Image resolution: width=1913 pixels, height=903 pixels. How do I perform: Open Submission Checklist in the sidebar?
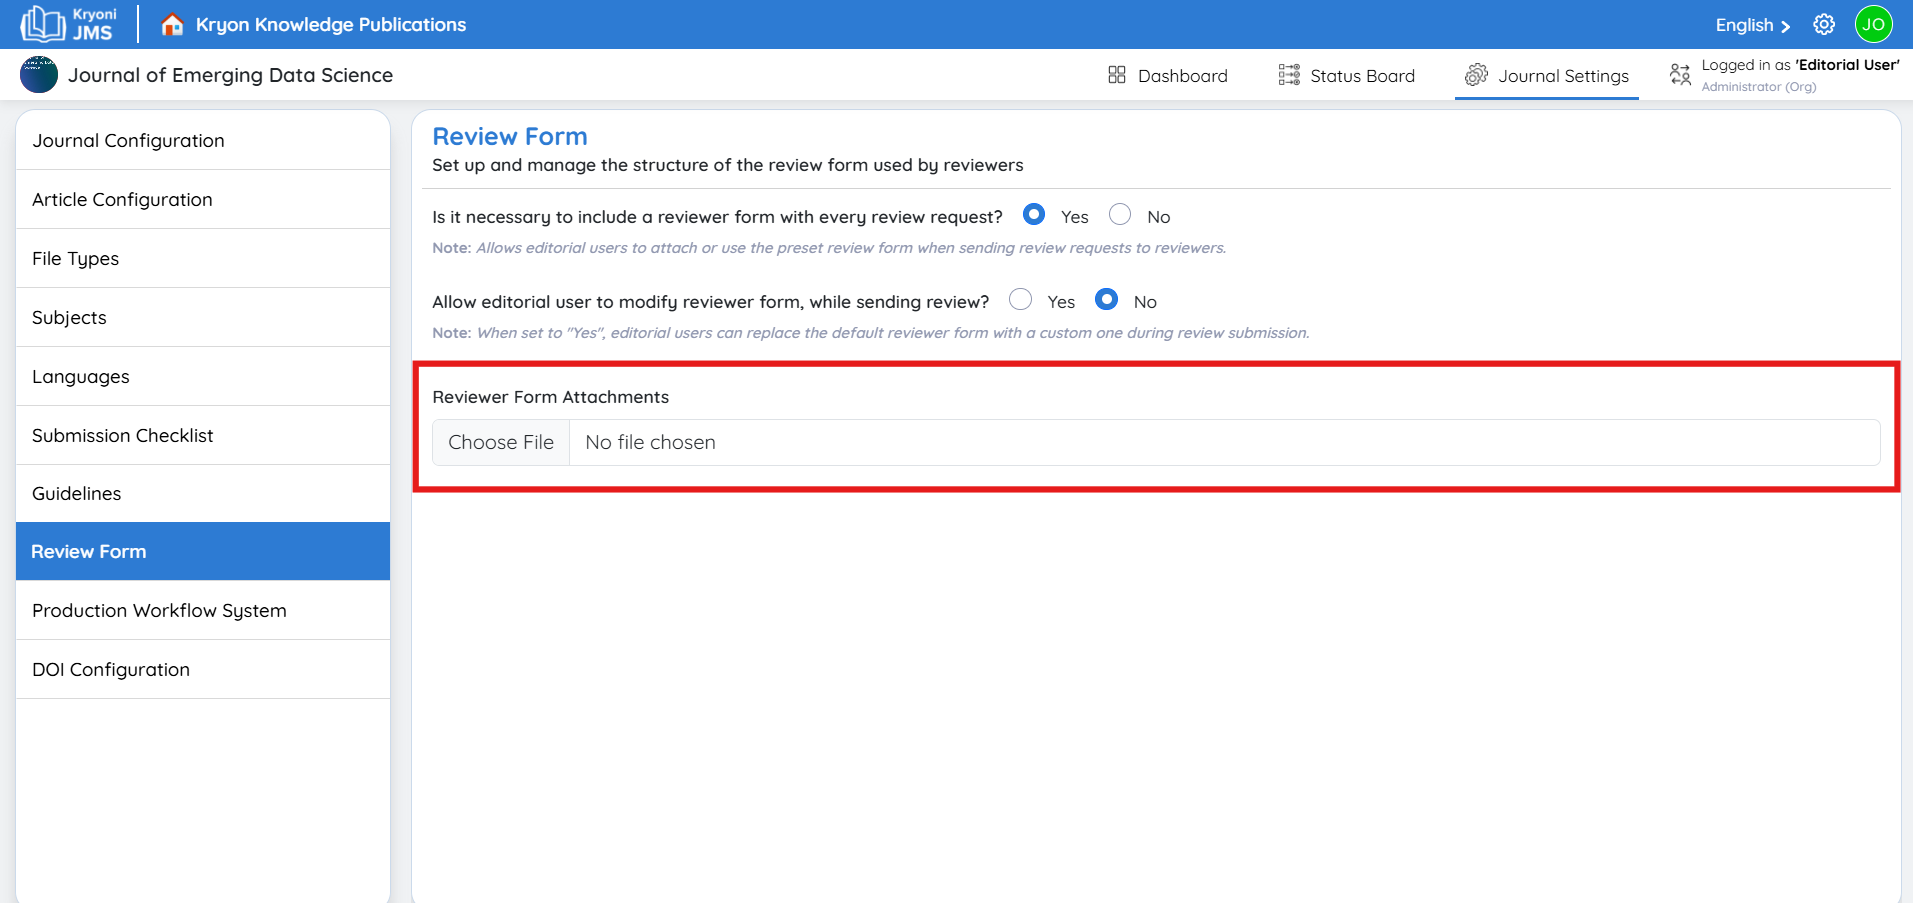click(123, 435)
